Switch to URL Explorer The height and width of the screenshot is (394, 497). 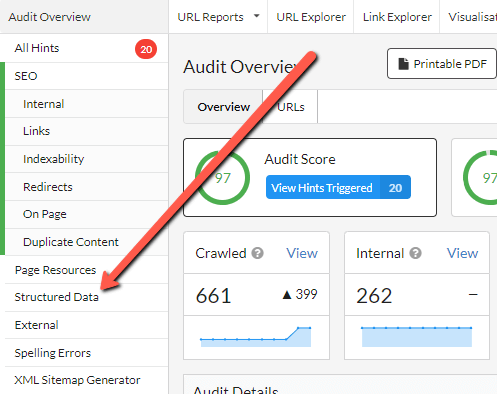pos(311,17)
